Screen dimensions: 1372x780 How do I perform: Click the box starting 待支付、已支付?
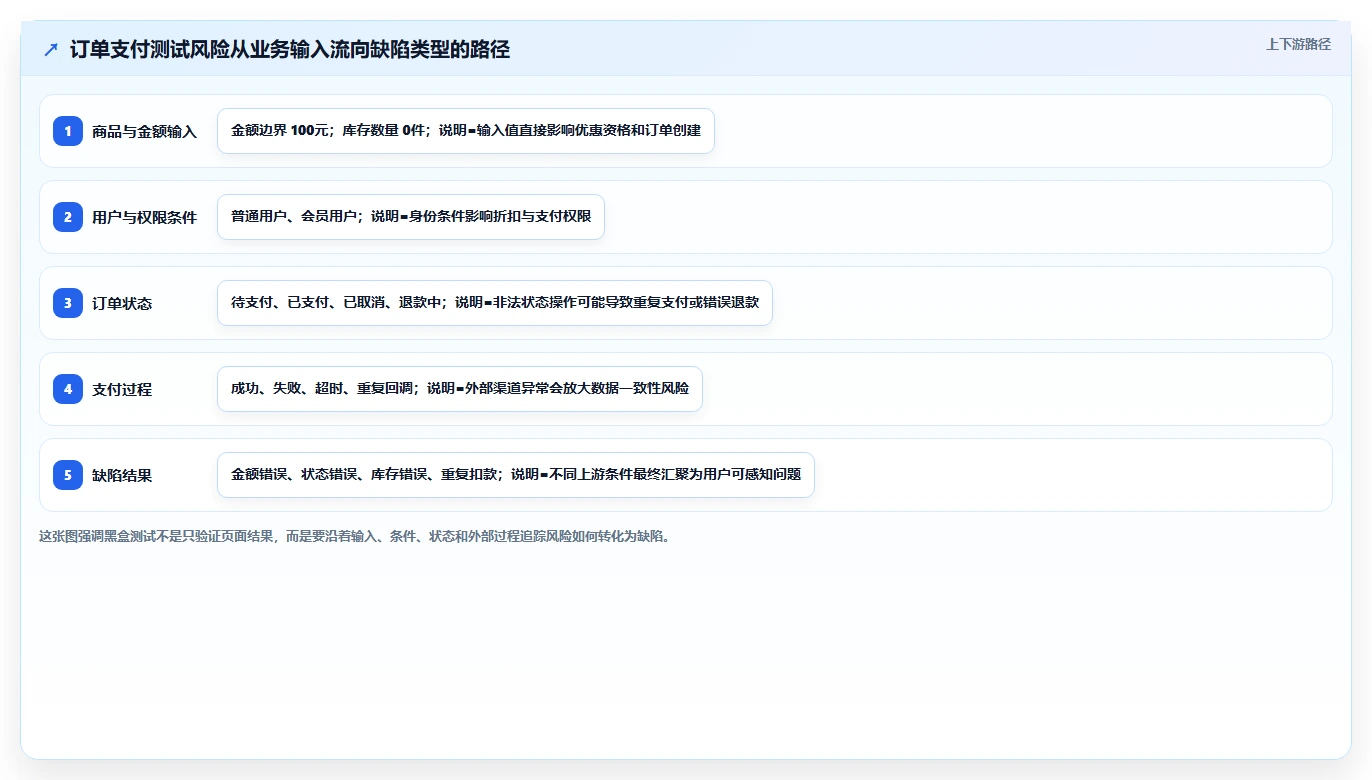coord(495,303)
